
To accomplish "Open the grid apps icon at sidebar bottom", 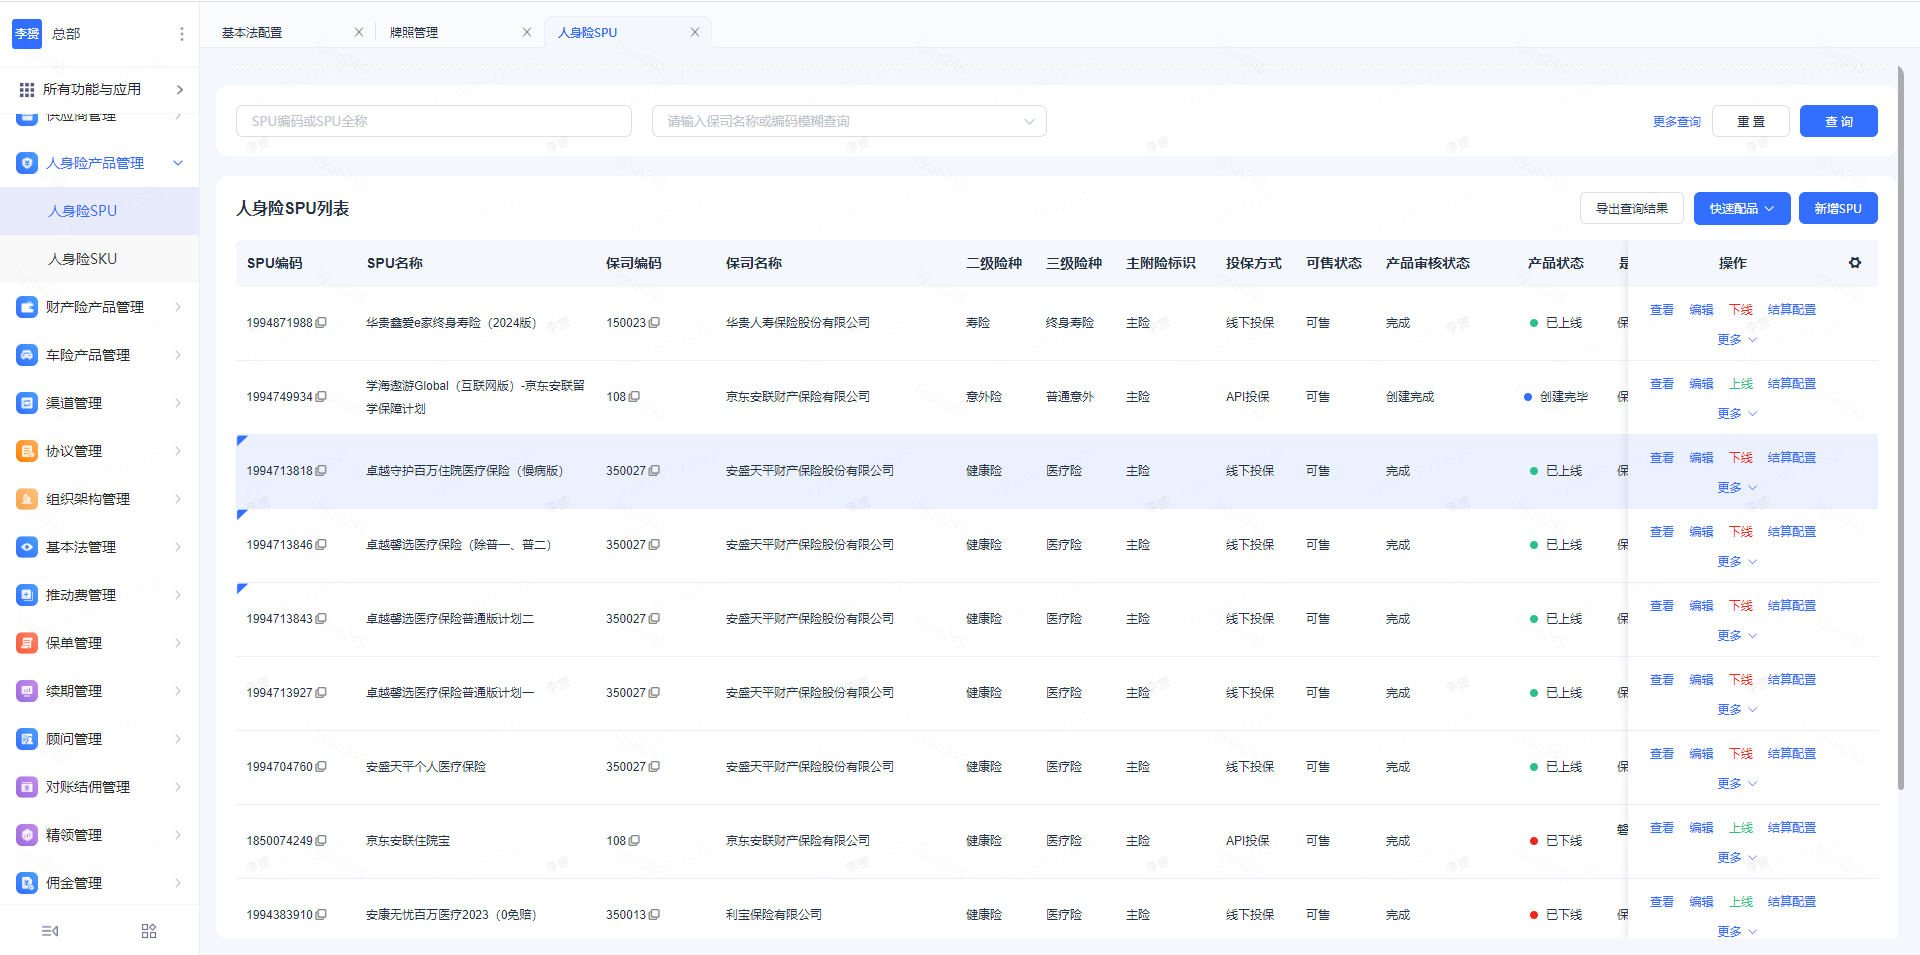I will [x=149, y=931].
